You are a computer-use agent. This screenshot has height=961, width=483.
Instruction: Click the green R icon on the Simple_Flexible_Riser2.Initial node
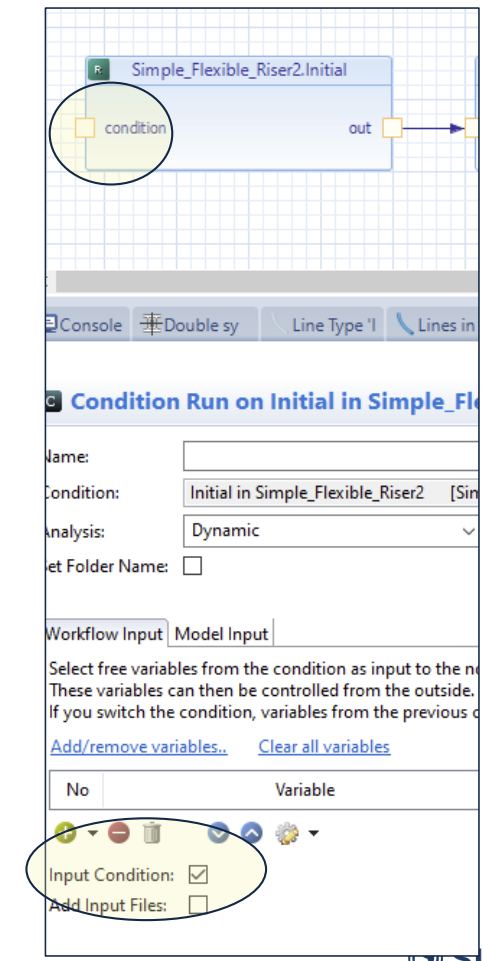tap(98, 70)
